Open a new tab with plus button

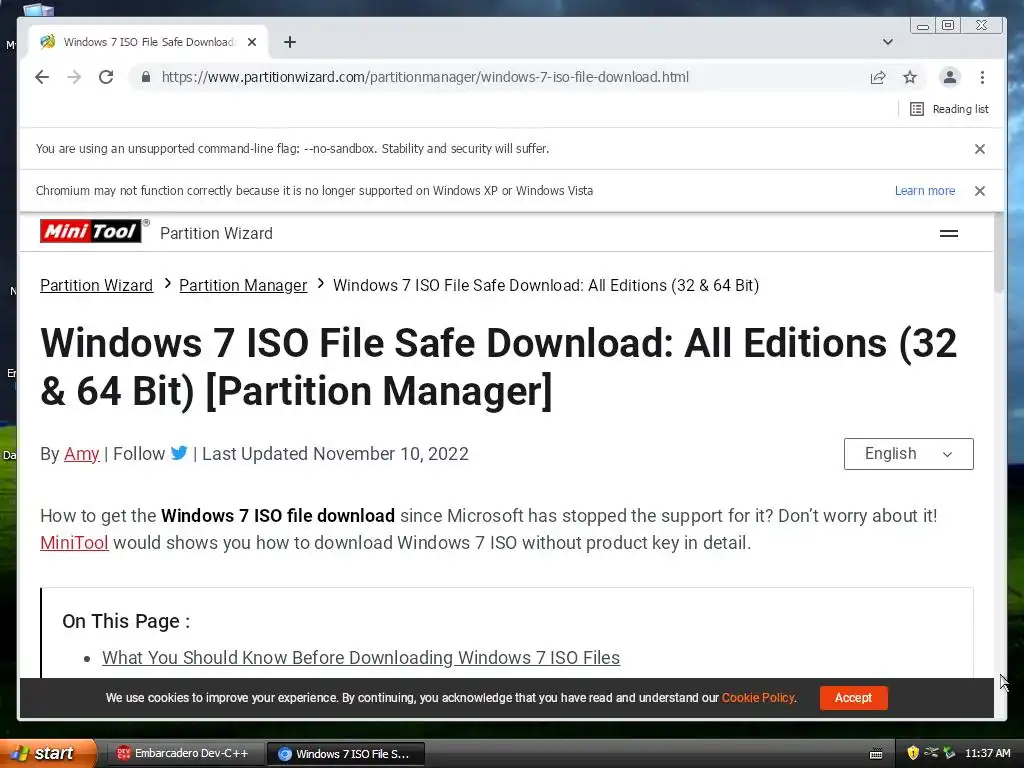click(290, 42)
